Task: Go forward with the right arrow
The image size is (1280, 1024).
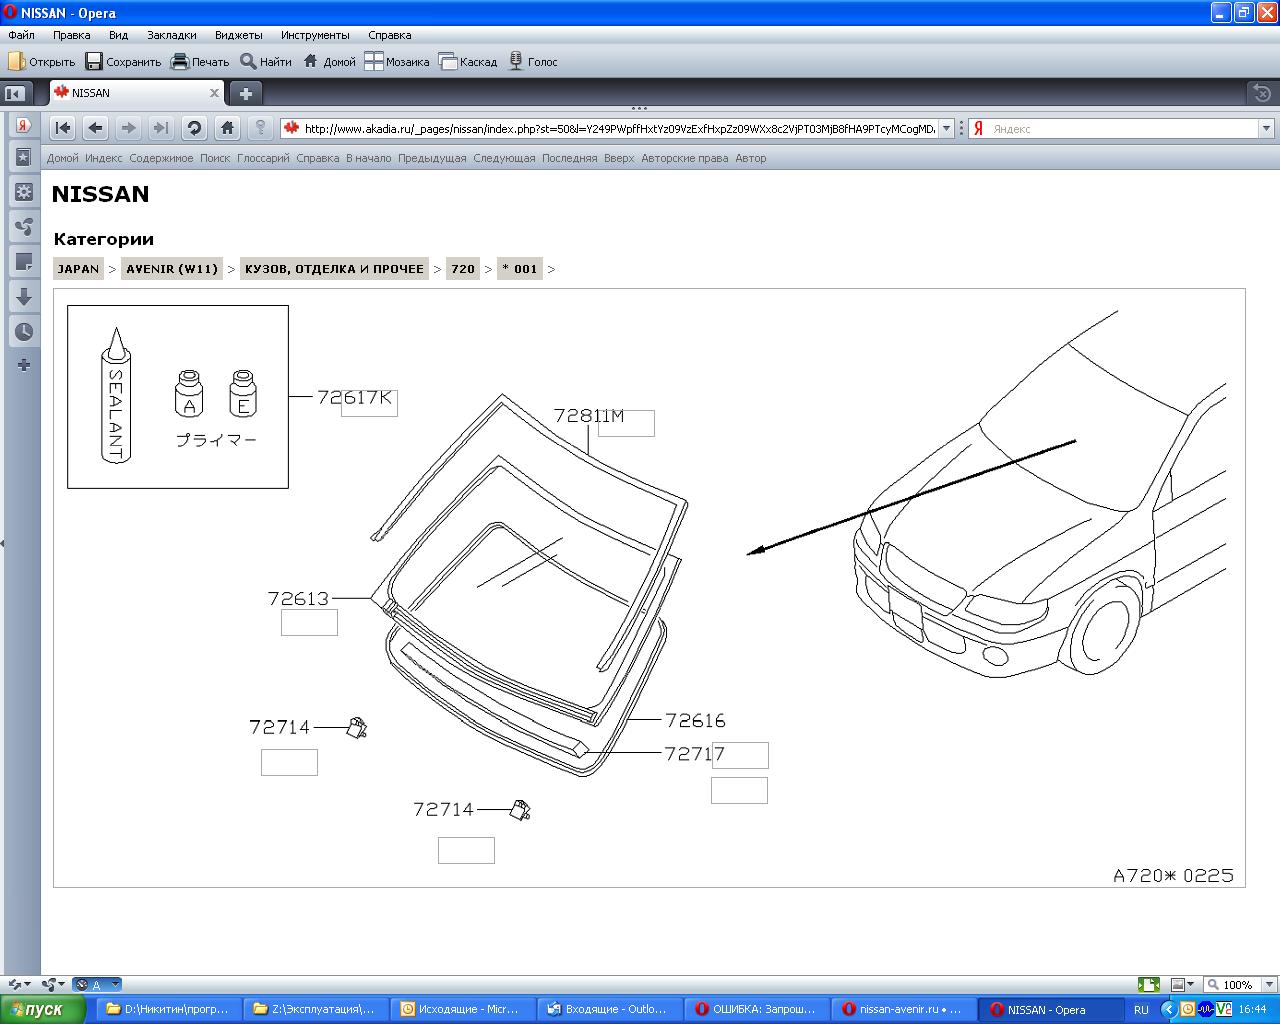Action: point(128,128)
